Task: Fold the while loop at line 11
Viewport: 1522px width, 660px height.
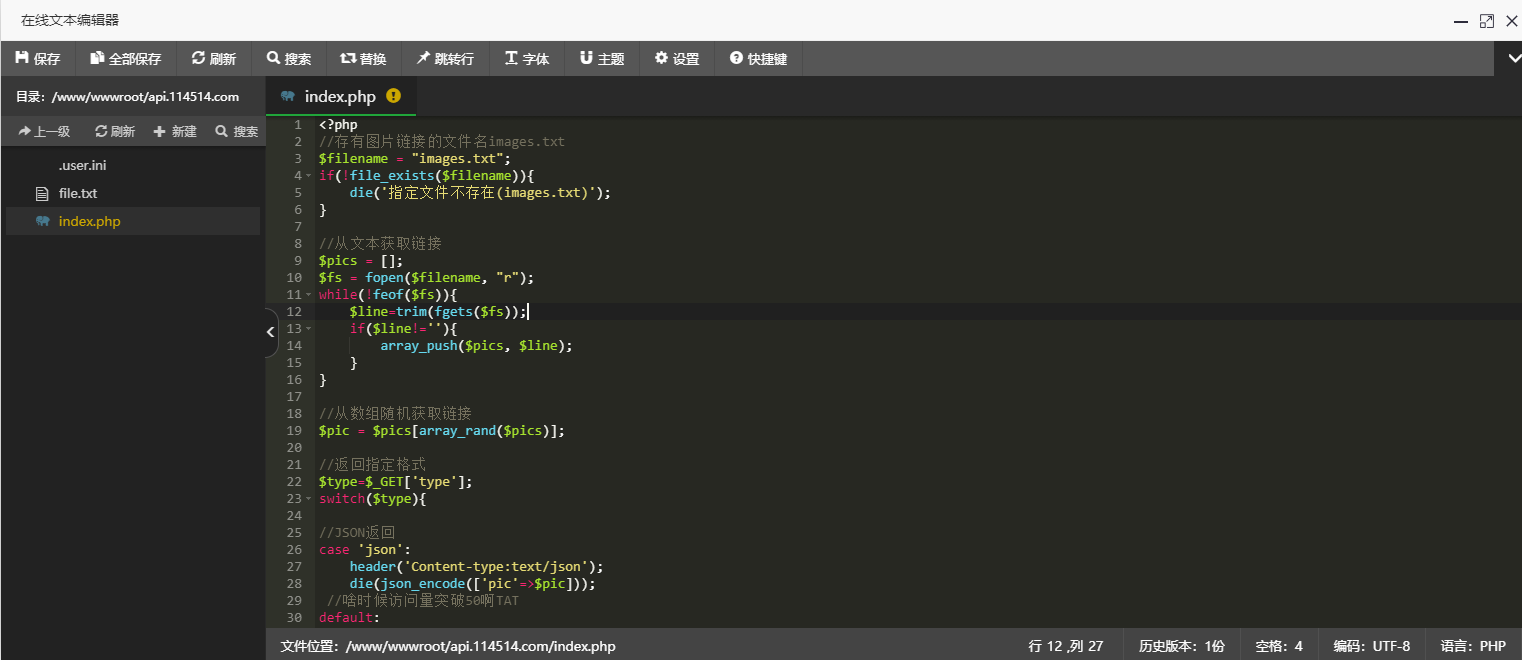Action: pos(309,295)
